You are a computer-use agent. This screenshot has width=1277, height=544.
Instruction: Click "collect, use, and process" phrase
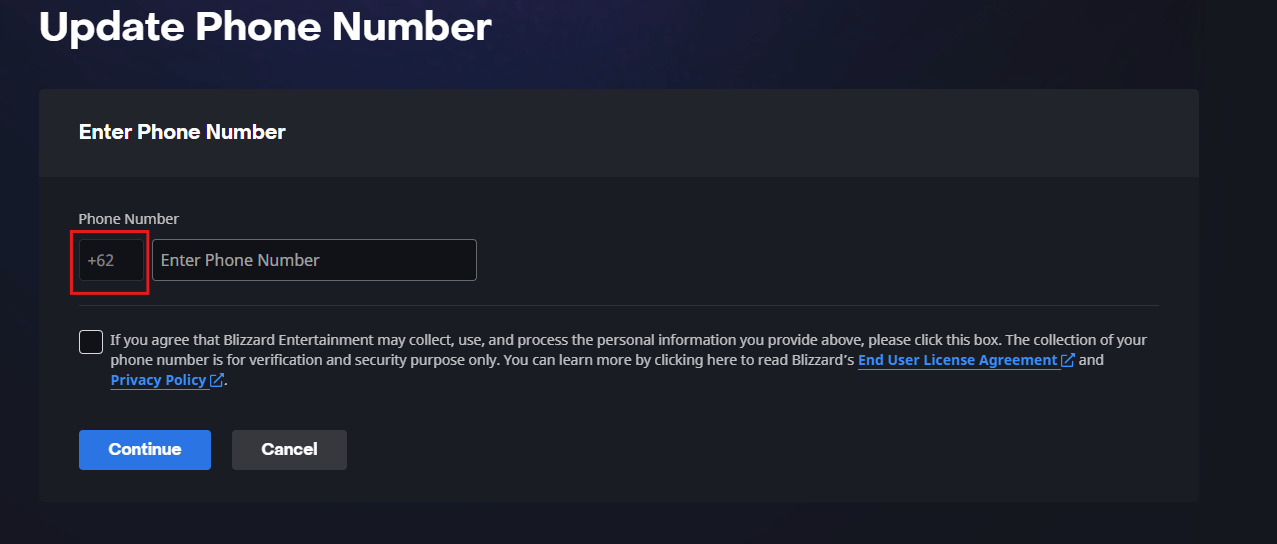[x=490, y=340]
